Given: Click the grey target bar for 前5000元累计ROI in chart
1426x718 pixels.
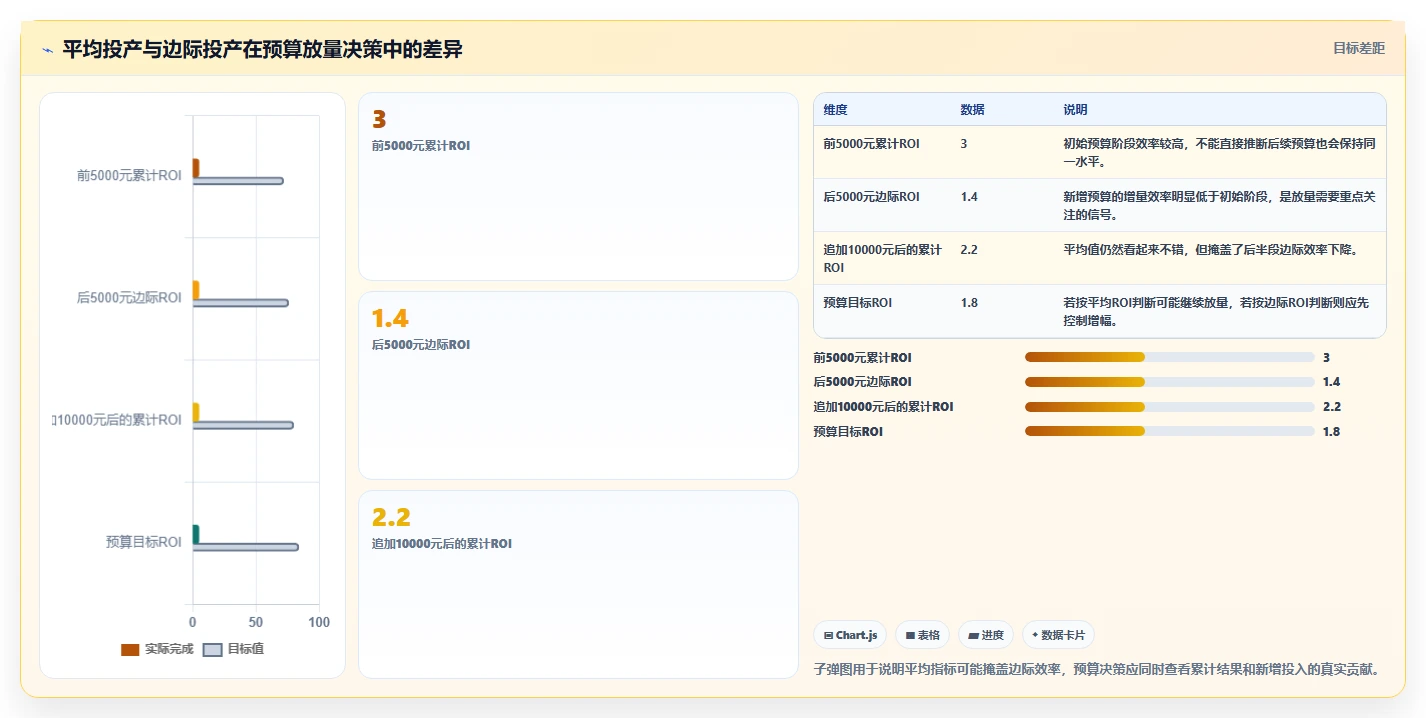Looking at the screenshot, I should click(238, 181).
